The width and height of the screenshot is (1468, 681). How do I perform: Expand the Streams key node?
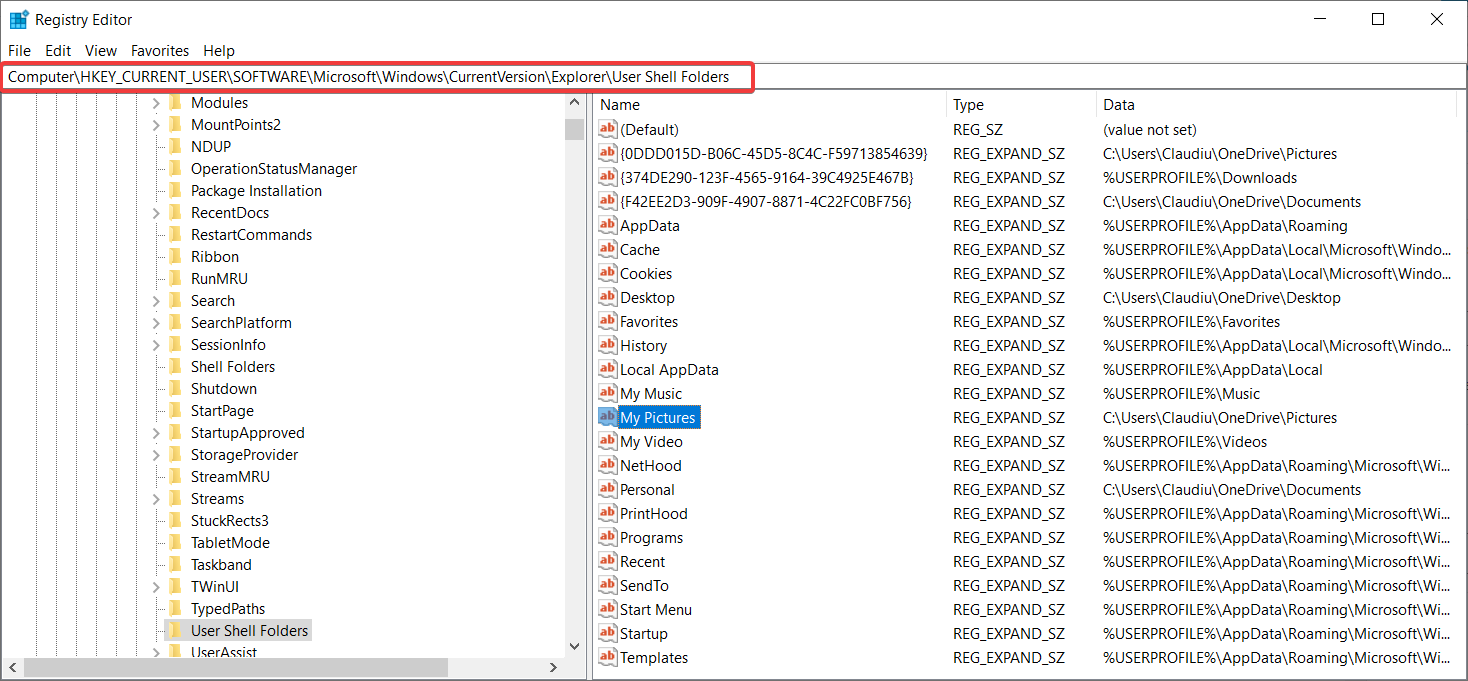click(156, 499)
